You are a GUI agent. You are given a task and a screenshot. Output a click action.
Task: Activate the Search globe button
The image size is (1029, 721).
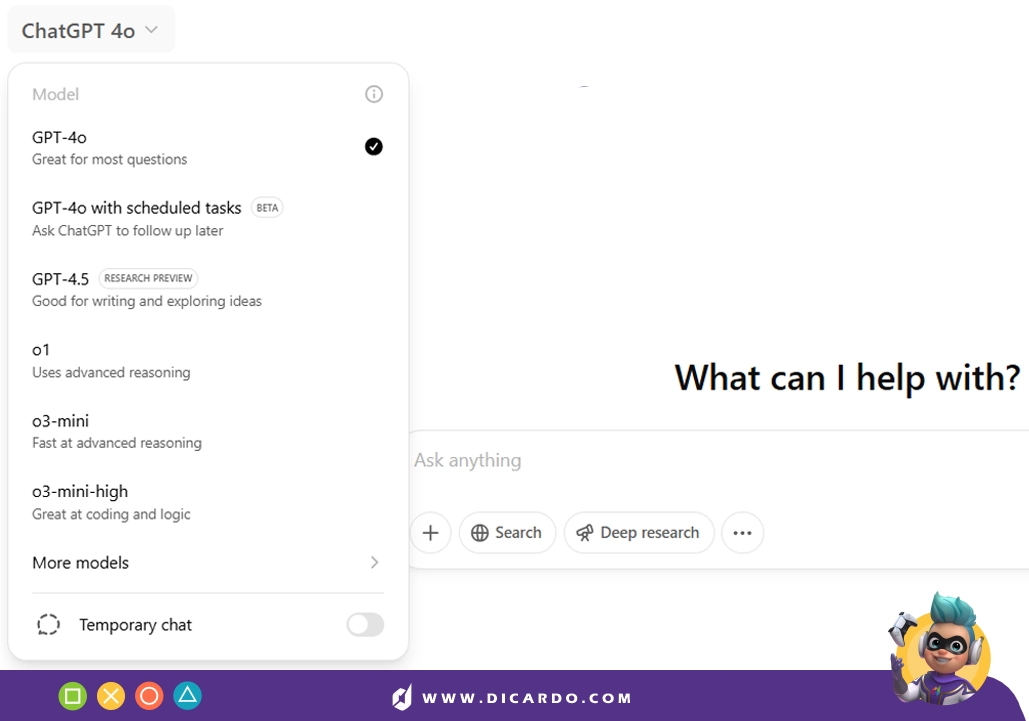tap(507, 533)
